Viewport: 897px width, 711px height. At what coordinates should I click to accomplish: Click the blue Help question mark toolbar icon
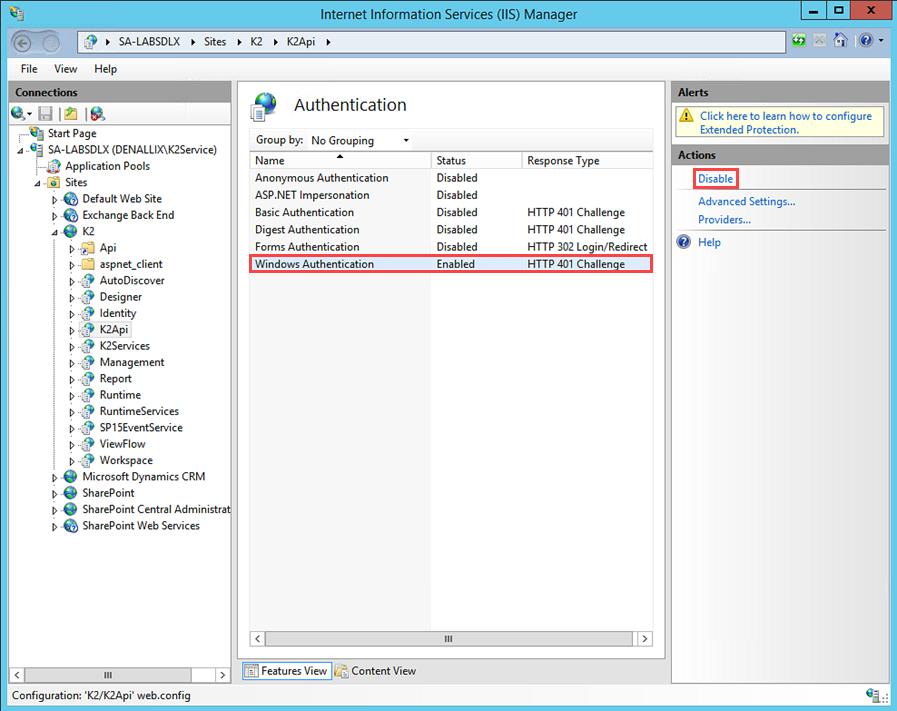pos(866,41)
